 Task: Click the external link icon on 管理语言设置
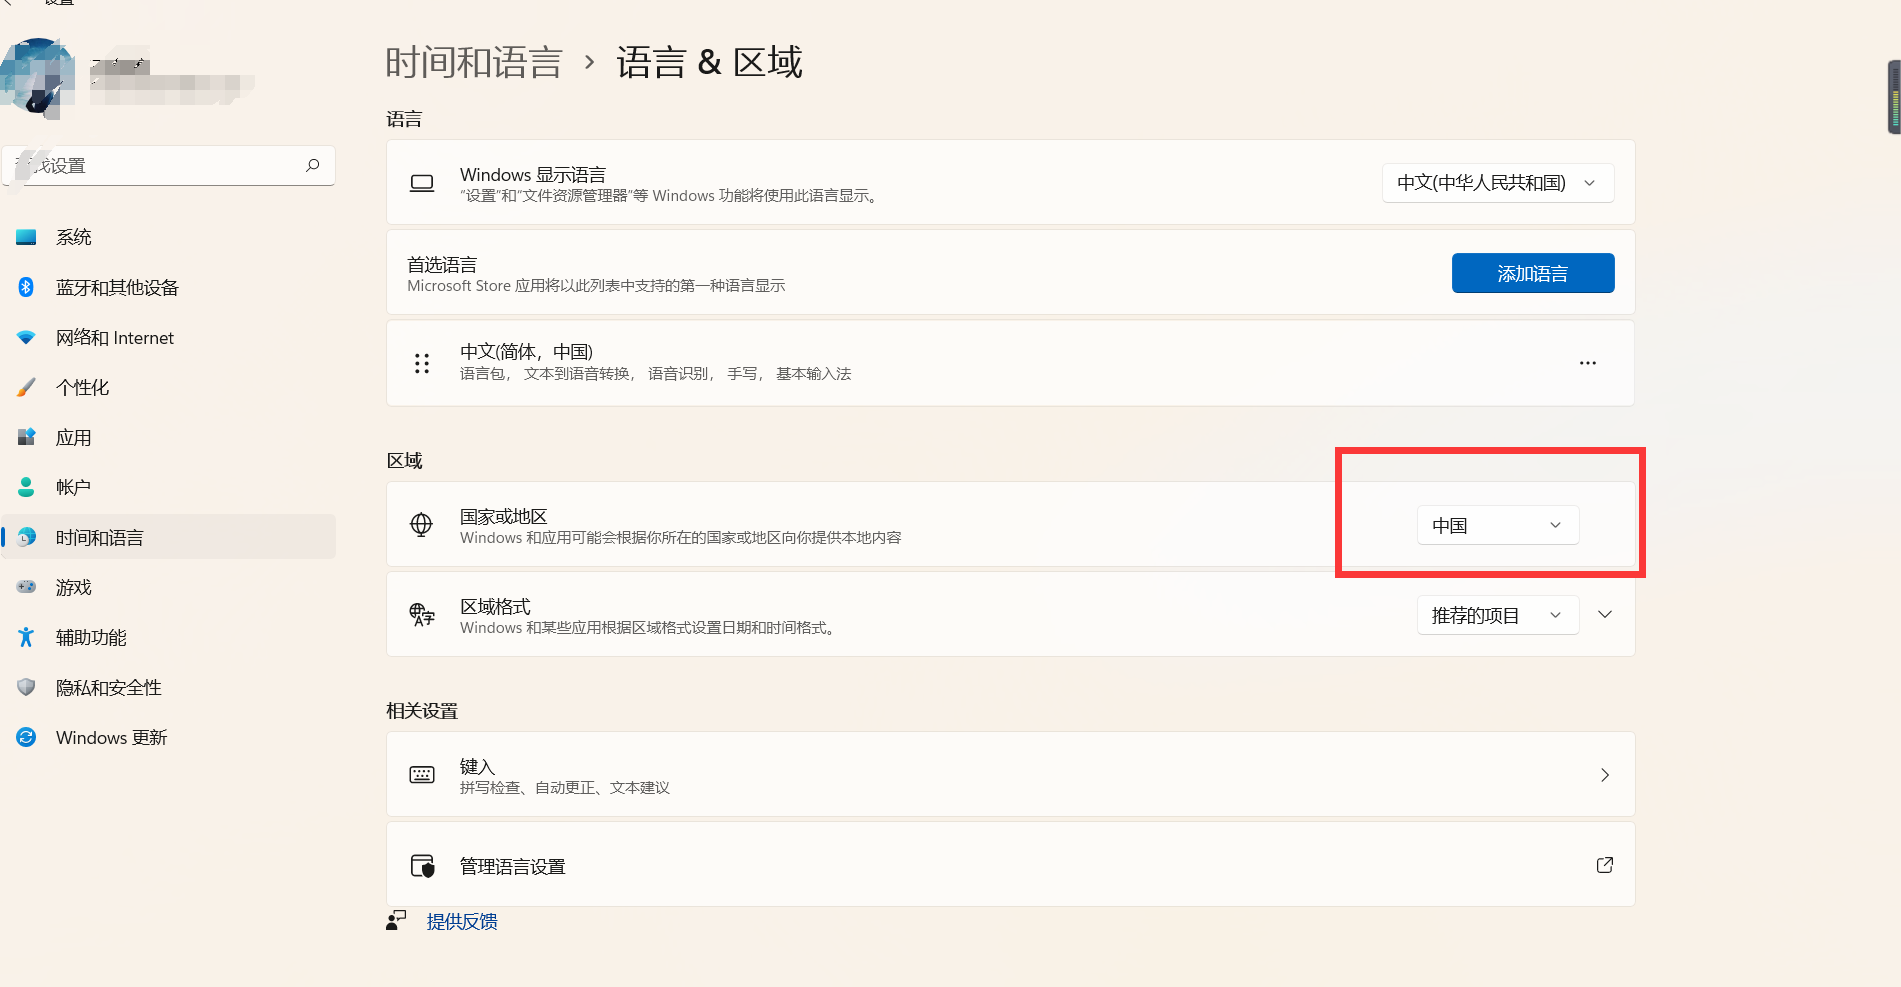(1605, 865)
